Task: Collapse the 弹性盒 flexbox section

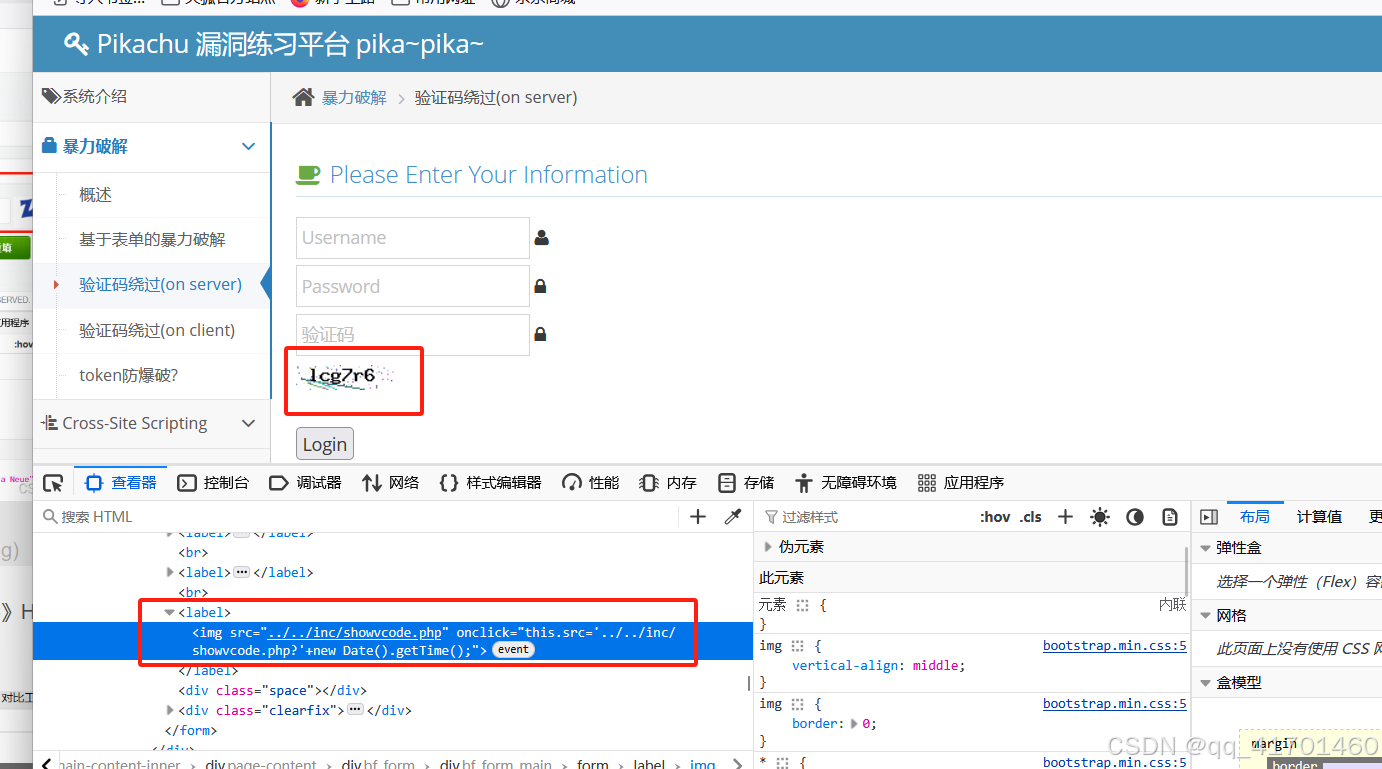Action: tap(1206, 548)
